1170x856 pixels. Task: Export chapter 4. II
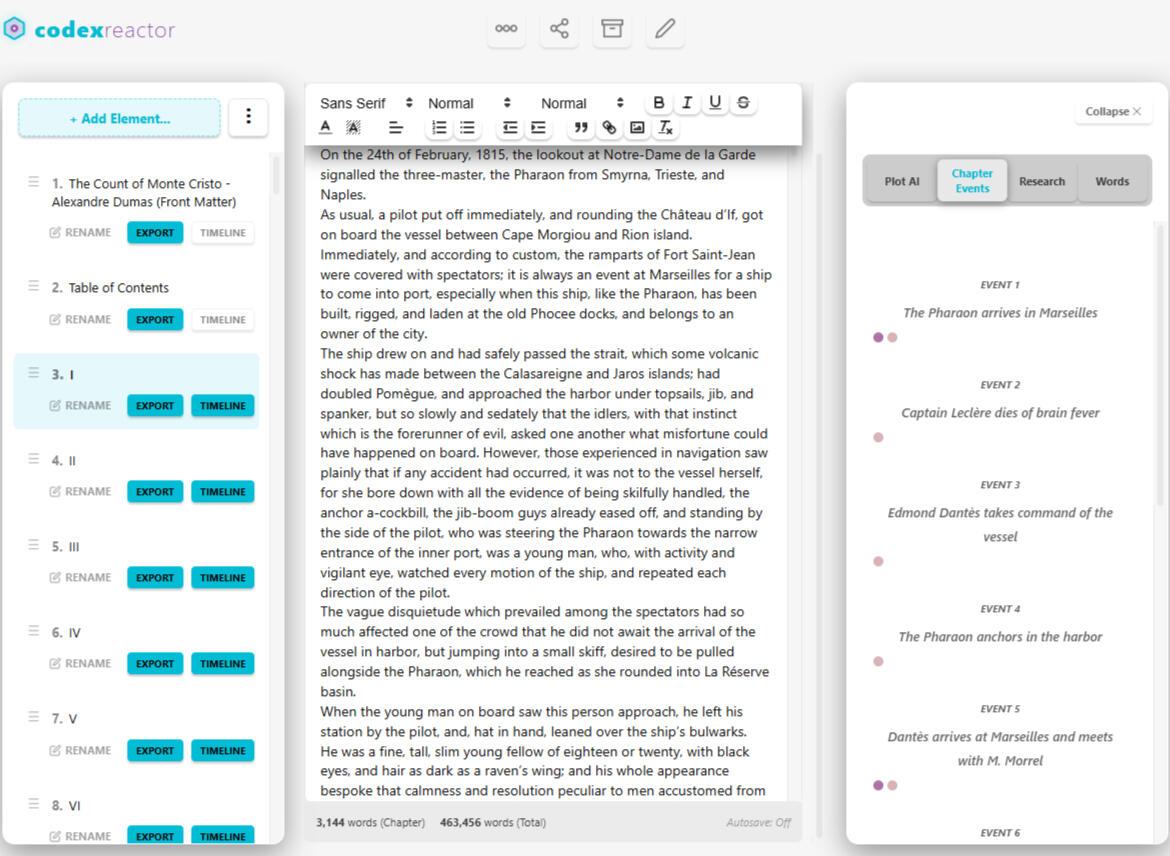coord(154,492)
